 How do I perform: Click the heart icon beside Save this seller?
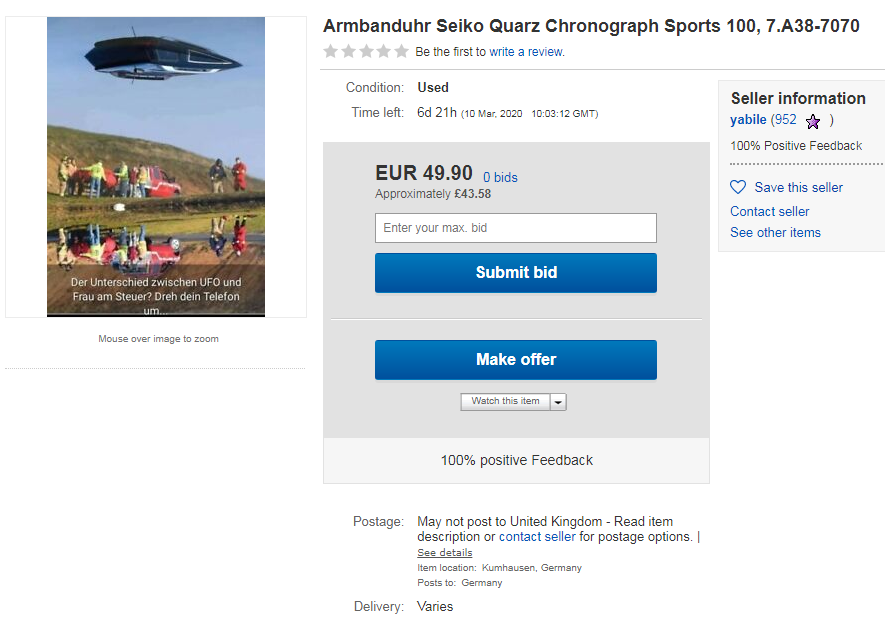coord(738,187)
